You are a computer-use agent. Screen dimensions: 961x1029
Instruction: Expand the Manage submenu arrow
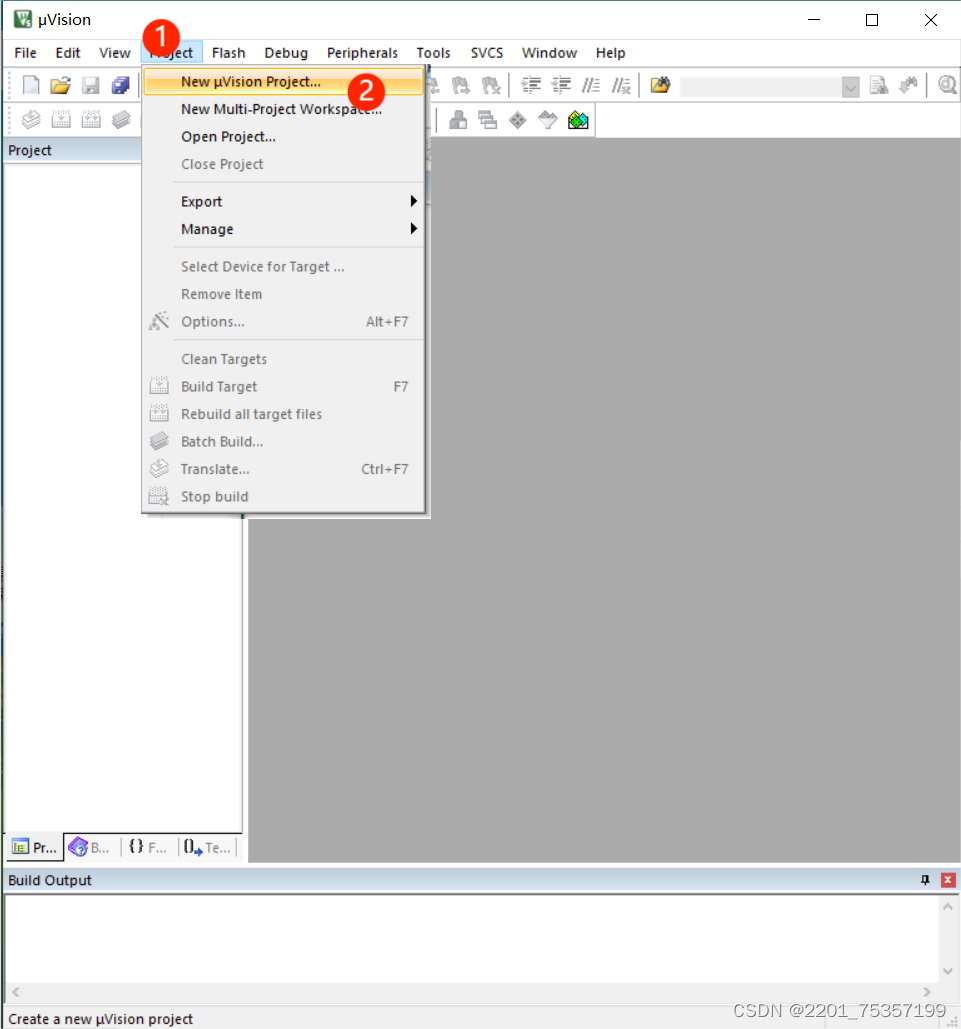point(414,228)
